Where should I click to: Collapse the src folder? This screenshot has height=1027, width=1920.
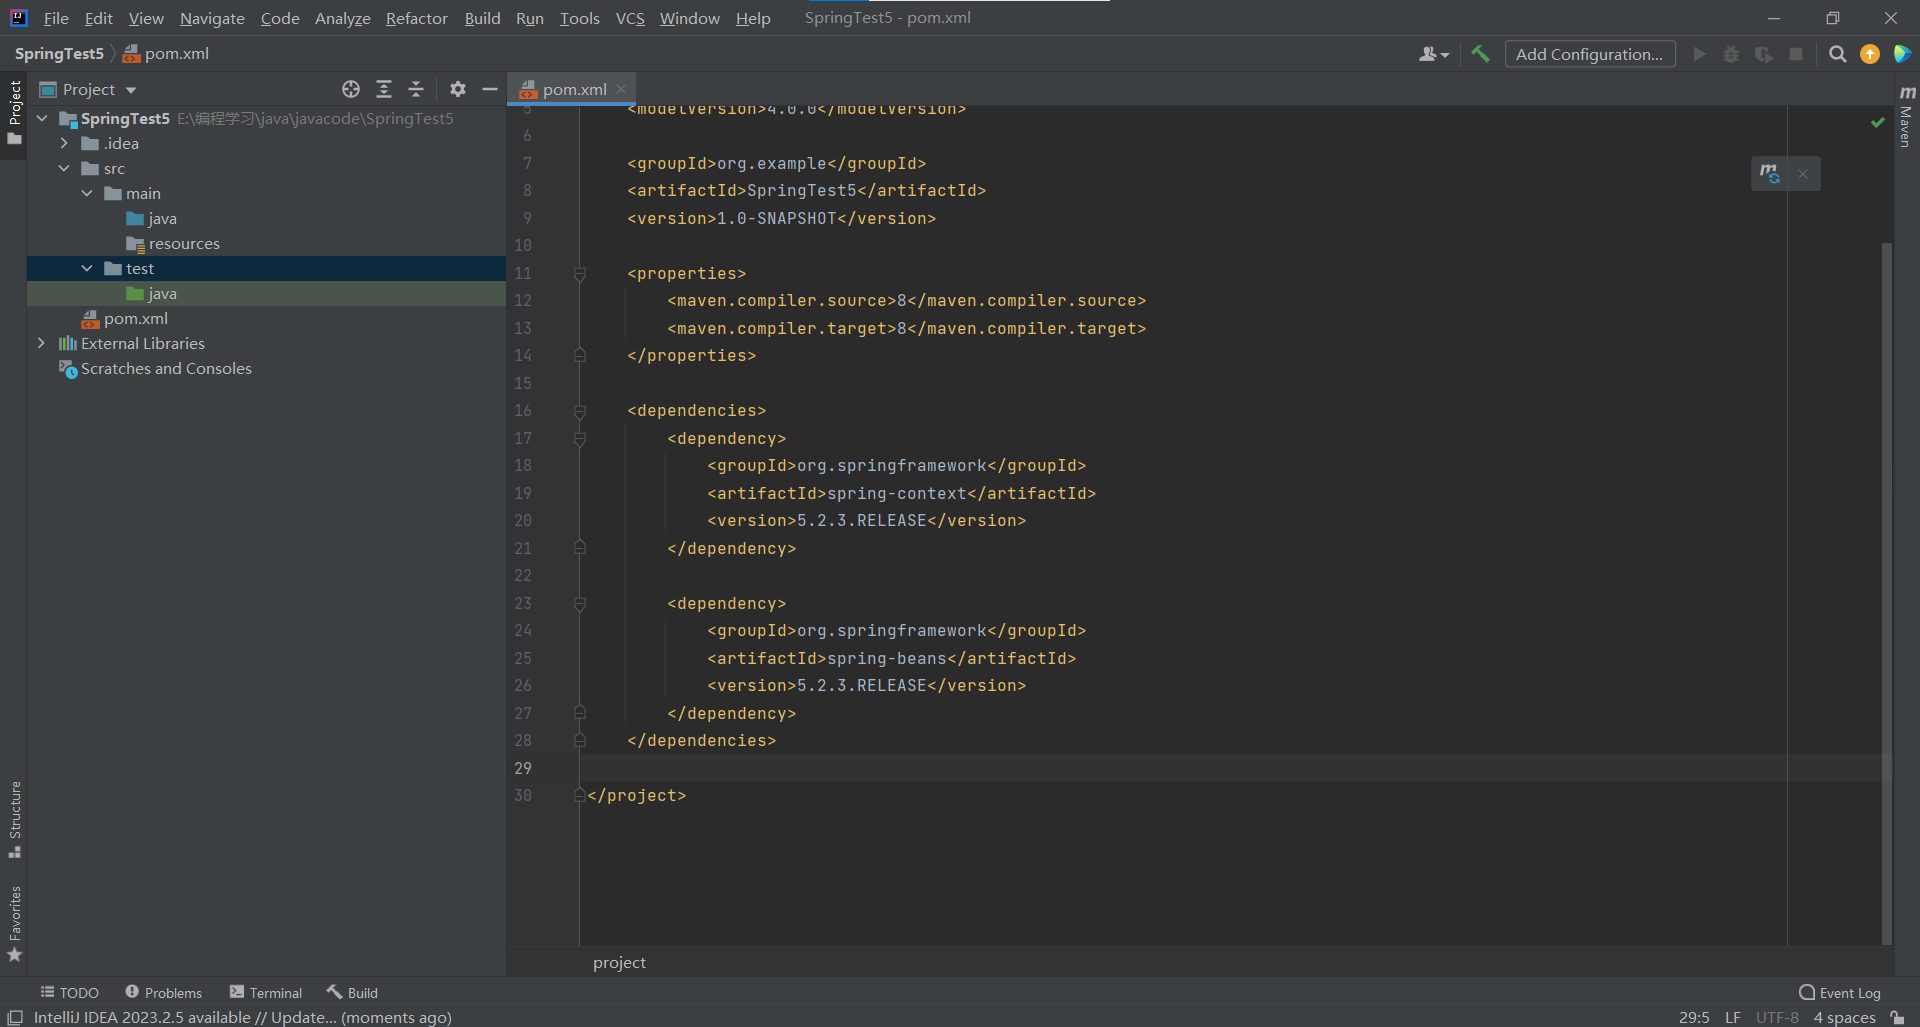click(x=64, y=168)
